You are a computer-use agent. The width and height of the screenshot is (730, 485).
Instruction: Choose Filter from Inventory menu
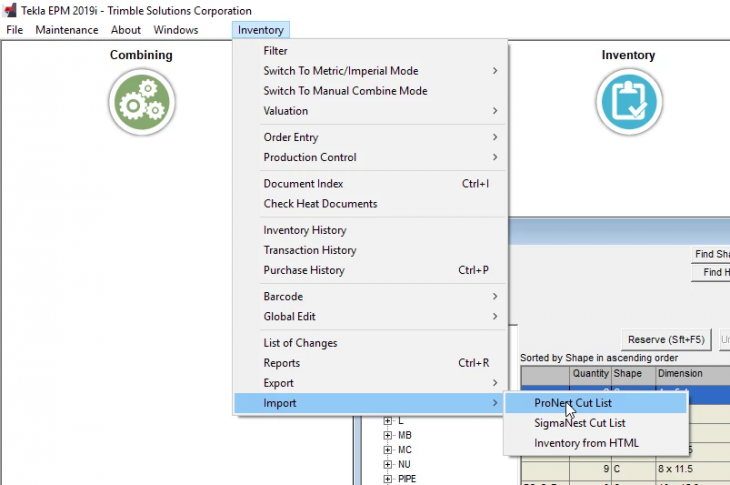pyautogui.click(x=370, y=51)
